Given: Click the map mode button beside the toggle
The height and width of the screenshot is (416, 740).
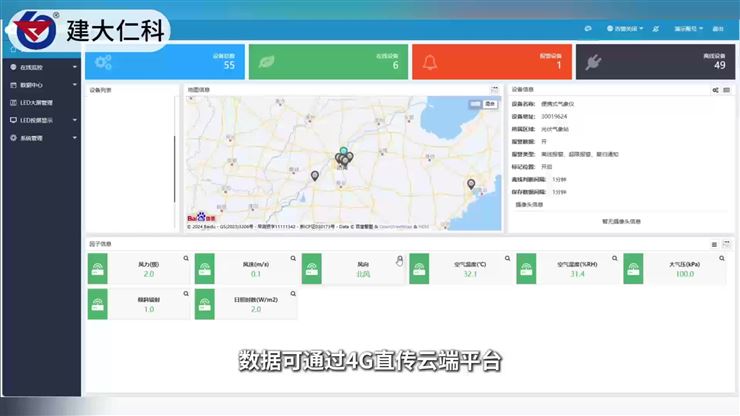Looking at the screenshot, I should pos(490,104).
